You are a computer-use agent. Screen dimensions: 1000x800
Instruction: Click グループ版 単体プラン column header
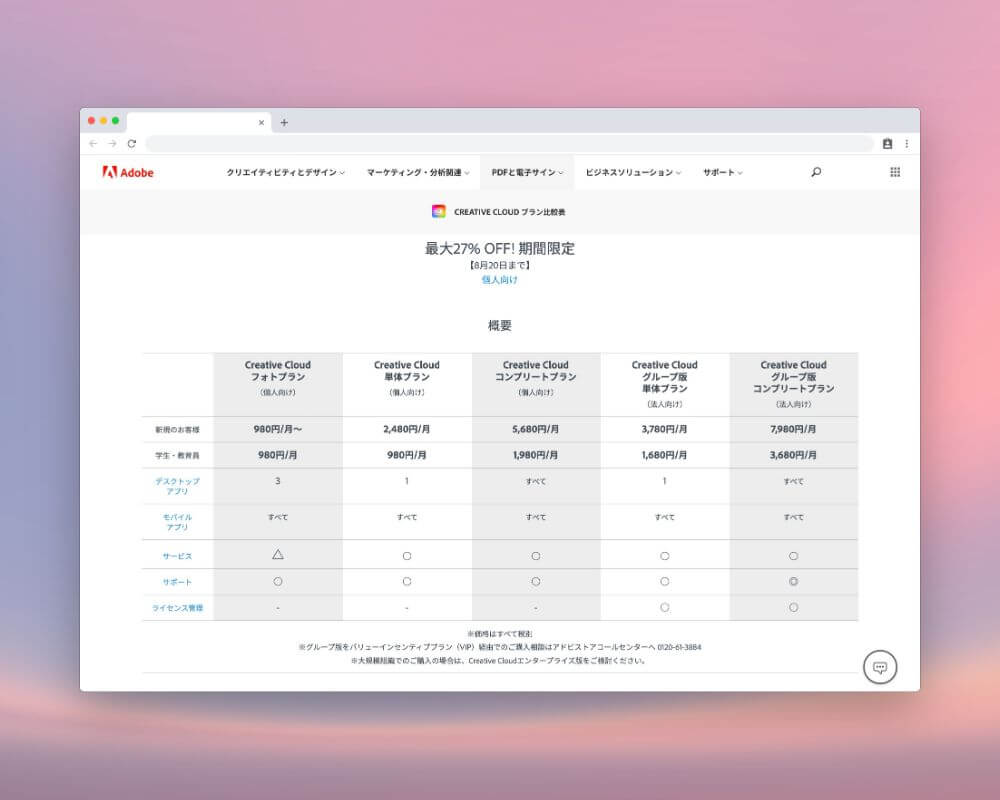(665, 383)
